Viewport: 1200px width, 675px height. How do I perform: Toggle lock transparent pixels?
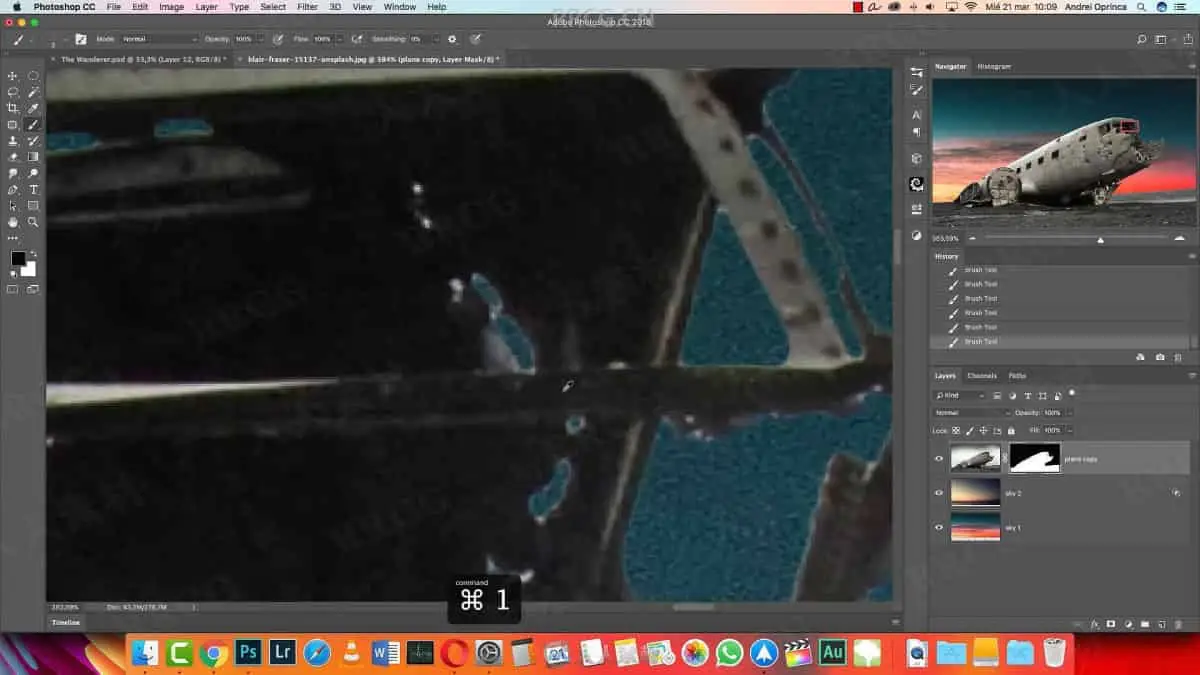point(955,430)
